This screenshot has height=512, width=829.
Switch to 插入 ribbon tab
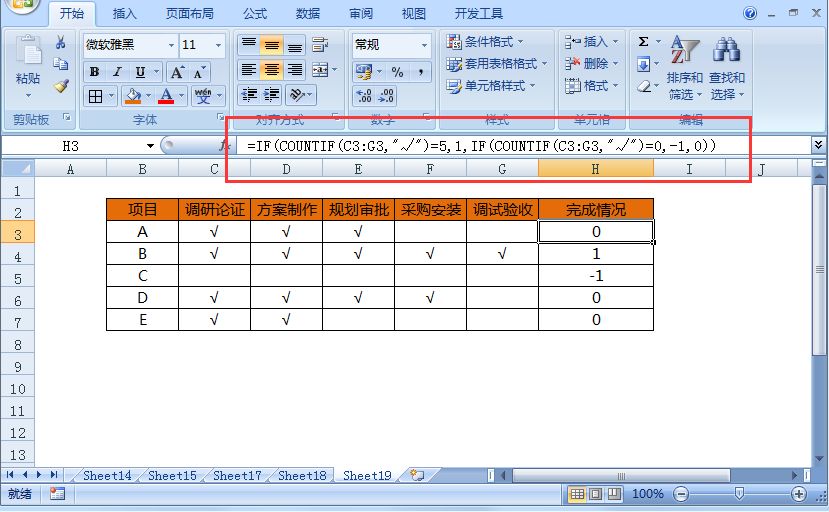124,13
